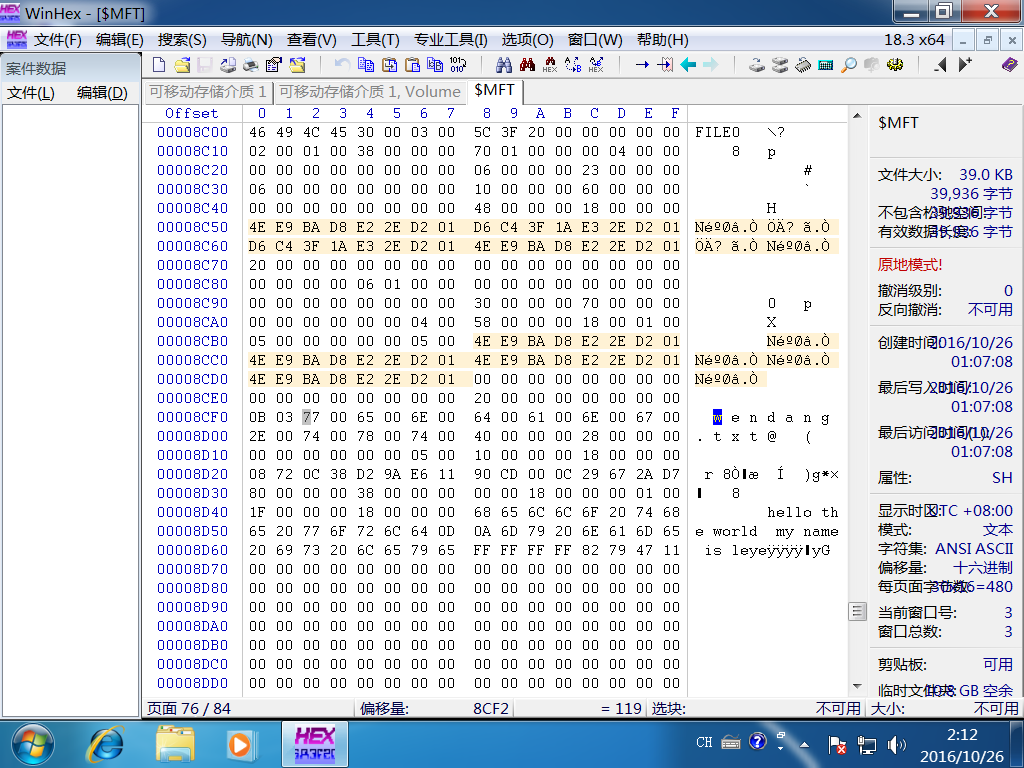Click the volume speaker tray icon

tap(897, 744)
